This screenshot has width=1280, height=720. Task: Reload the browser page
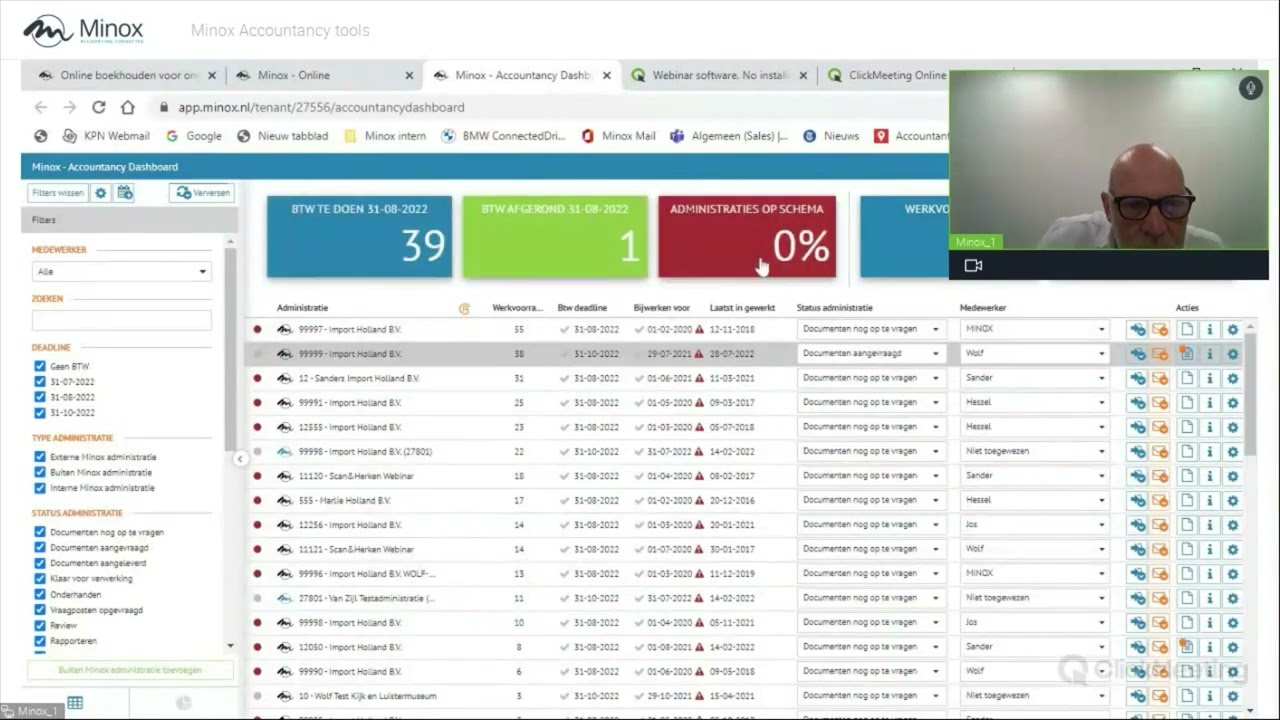pyautogui.click(x=98, y=107)
